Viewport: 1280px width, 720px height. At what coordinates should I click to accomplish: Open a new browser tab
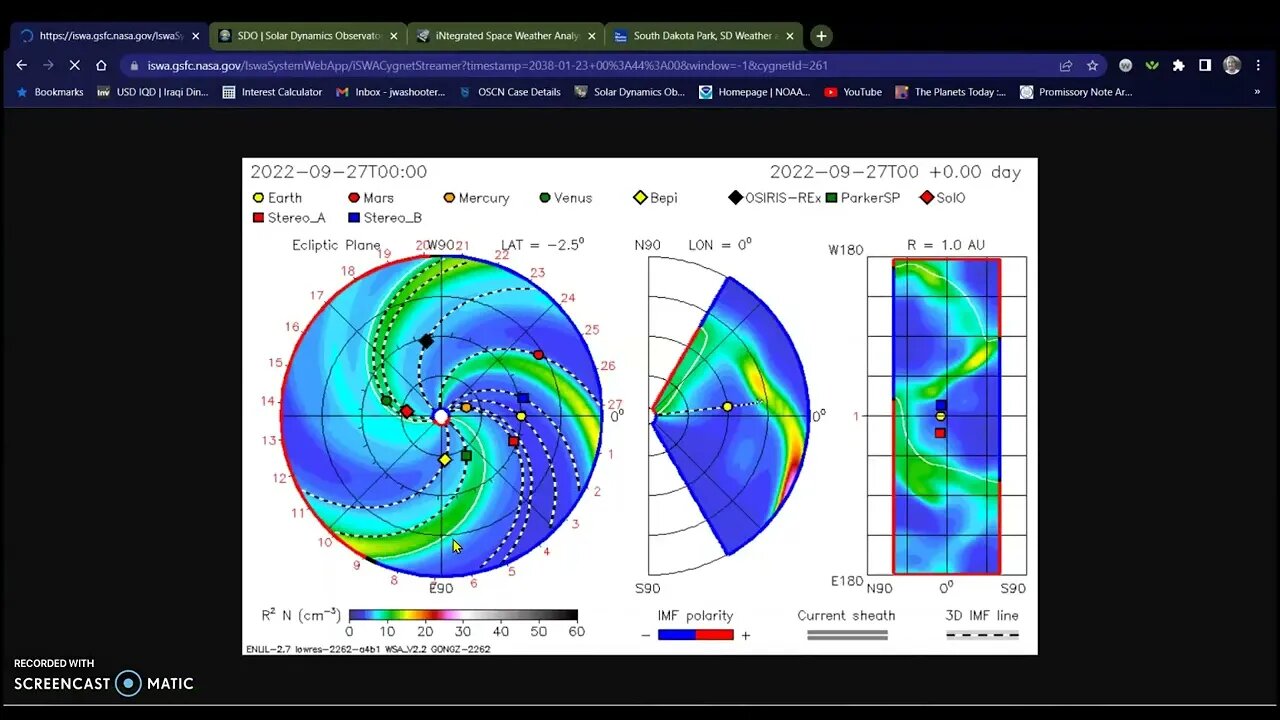point(821,36)
